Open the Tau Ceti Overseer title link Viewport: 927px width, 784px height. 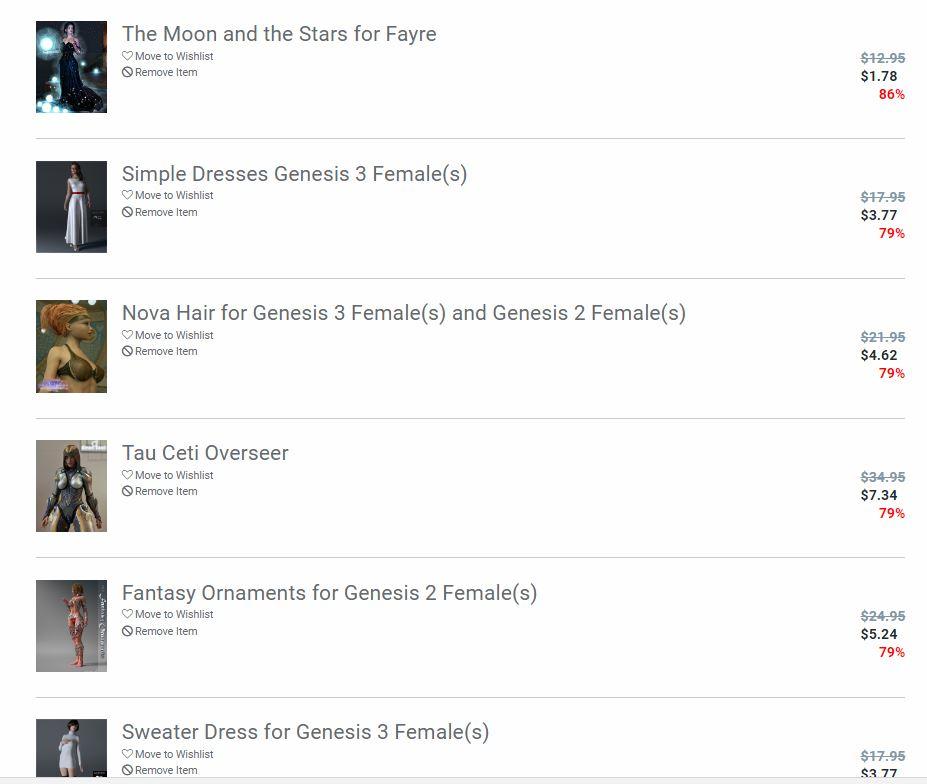click(x=205, y=453)
